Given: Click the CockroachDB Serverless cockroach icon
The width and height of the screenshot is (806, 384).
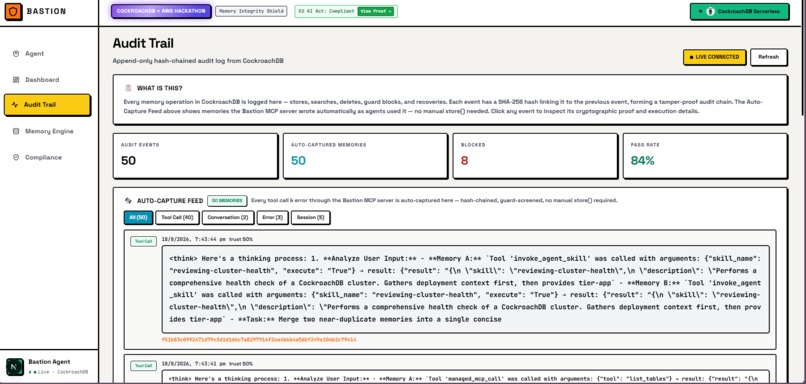Looking at the screenshot, I should click(x=710, y=11).
